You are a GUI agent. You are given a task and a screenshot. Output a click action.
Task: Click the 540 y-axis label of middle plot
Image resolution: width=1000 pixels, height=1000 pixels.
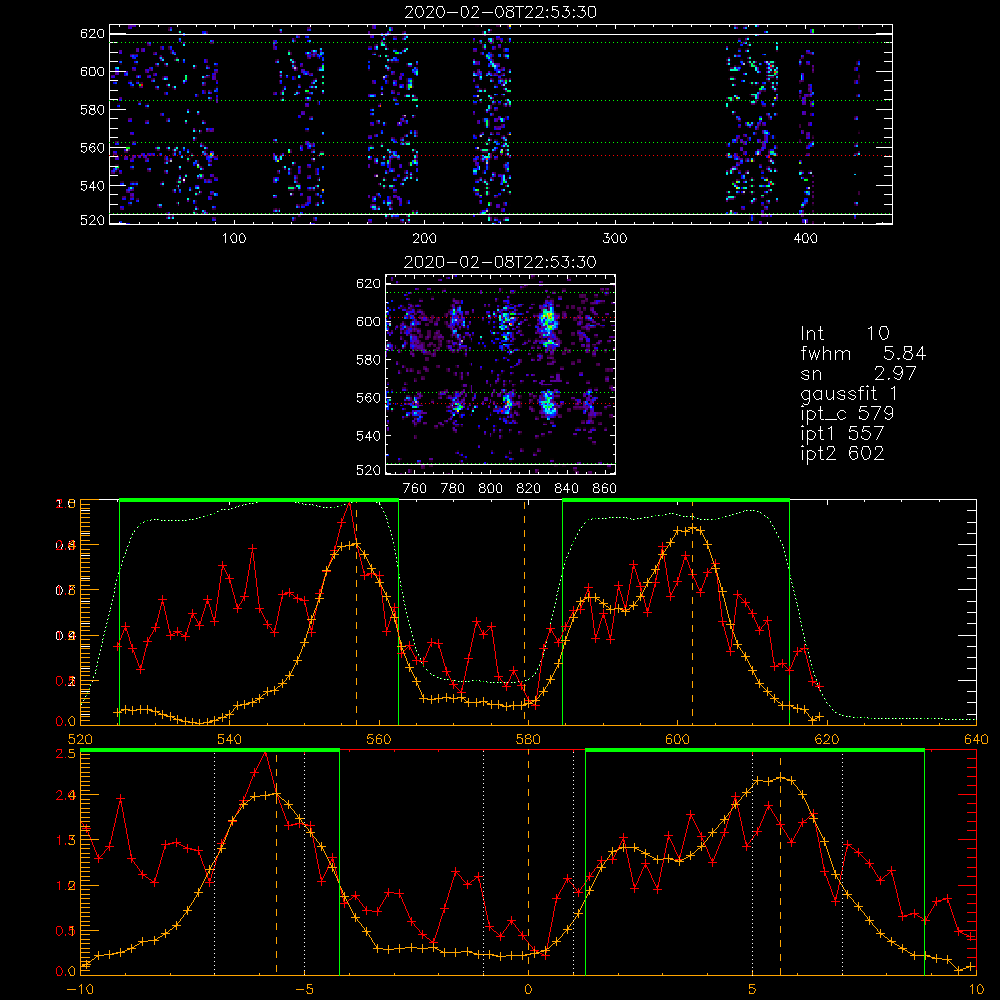point(369,436)
